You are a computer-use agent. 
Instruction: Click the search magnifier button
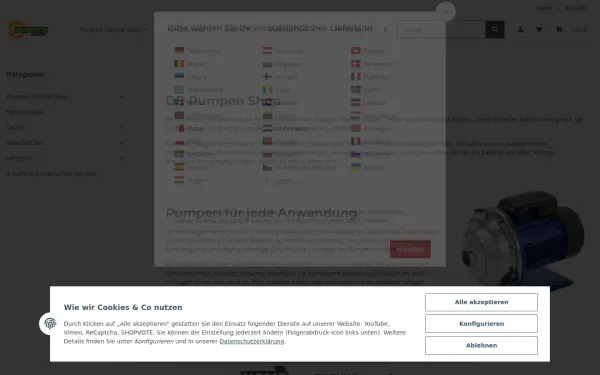click(495, 29)
